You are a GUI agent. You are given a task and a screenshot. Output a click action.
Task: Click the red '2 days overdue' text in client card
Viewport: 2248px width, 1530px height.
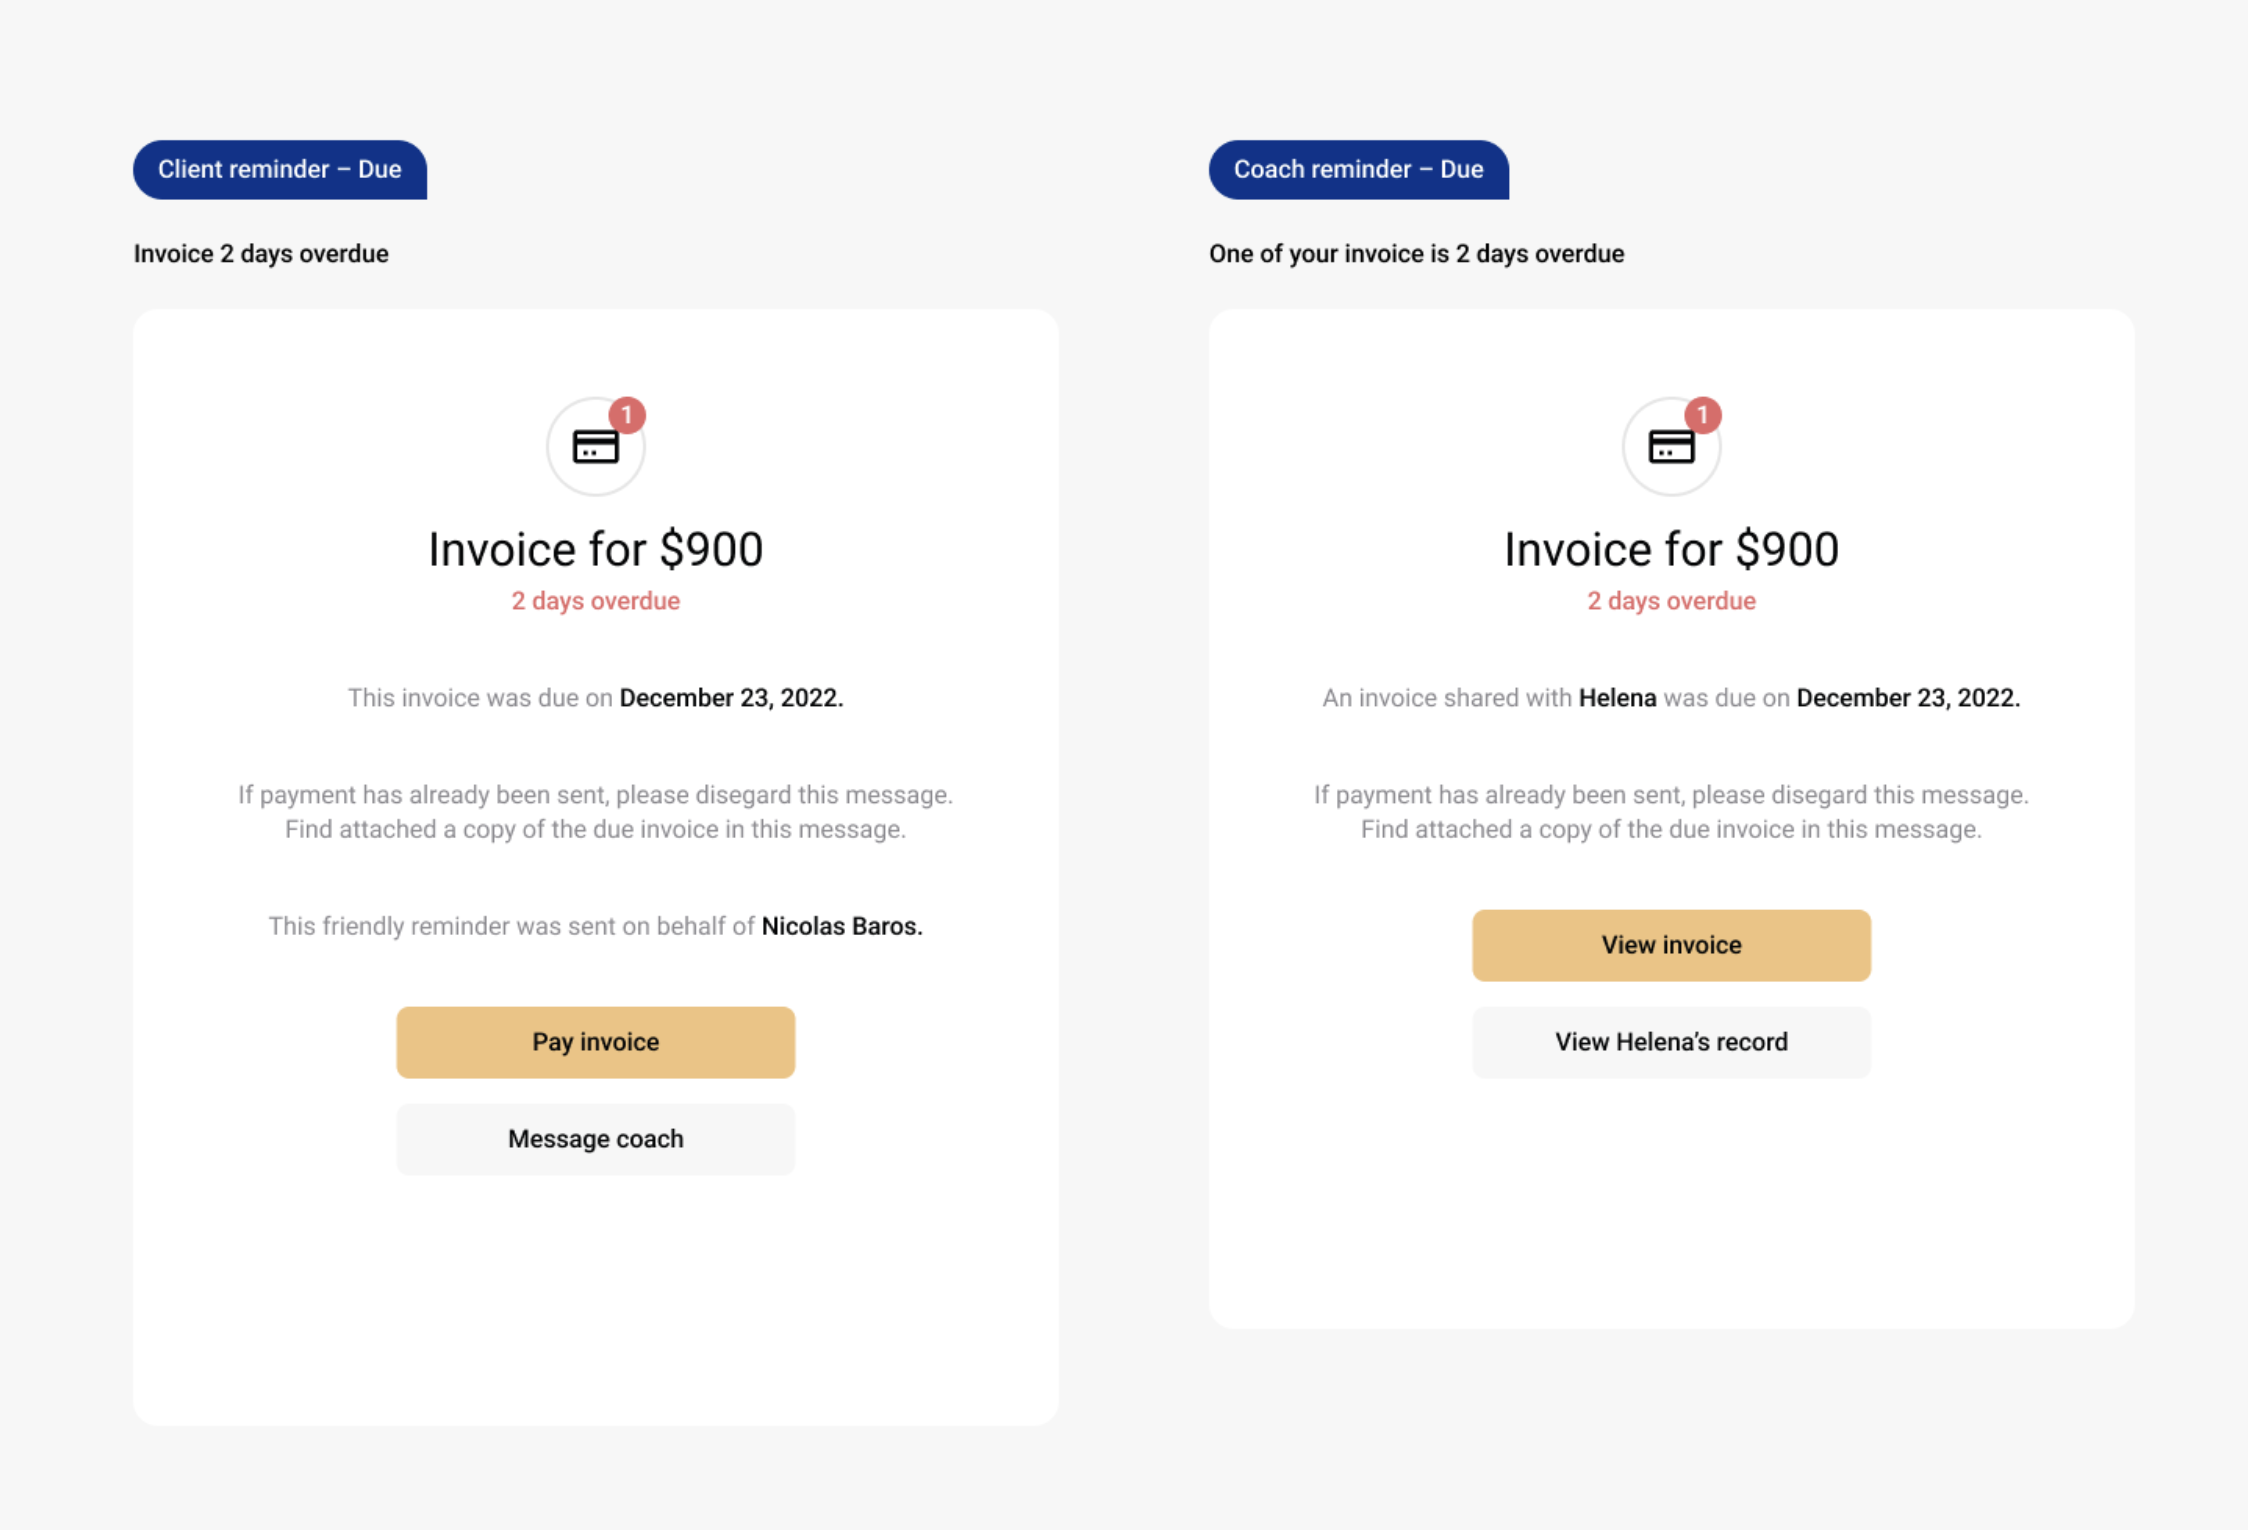pos(595,601)
